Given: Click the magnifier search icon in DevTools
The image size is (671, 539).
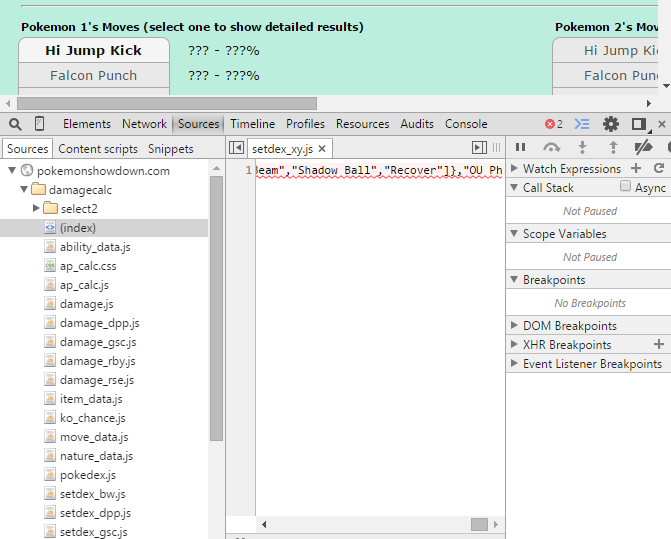Looking at the screenshot, I should coord(15,124).
